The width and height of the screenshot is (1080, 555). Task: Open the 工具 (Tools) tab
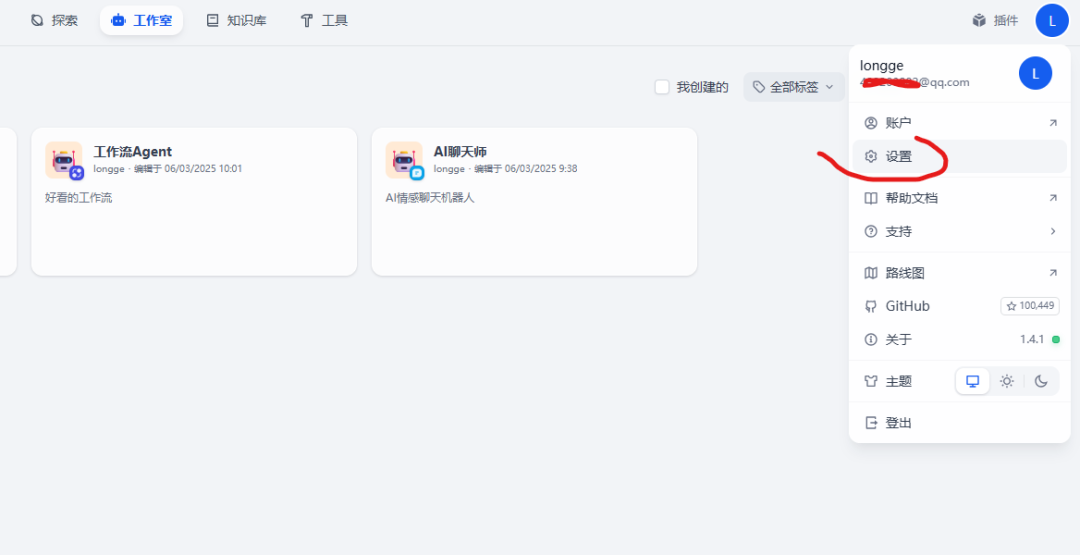[324, 21]
